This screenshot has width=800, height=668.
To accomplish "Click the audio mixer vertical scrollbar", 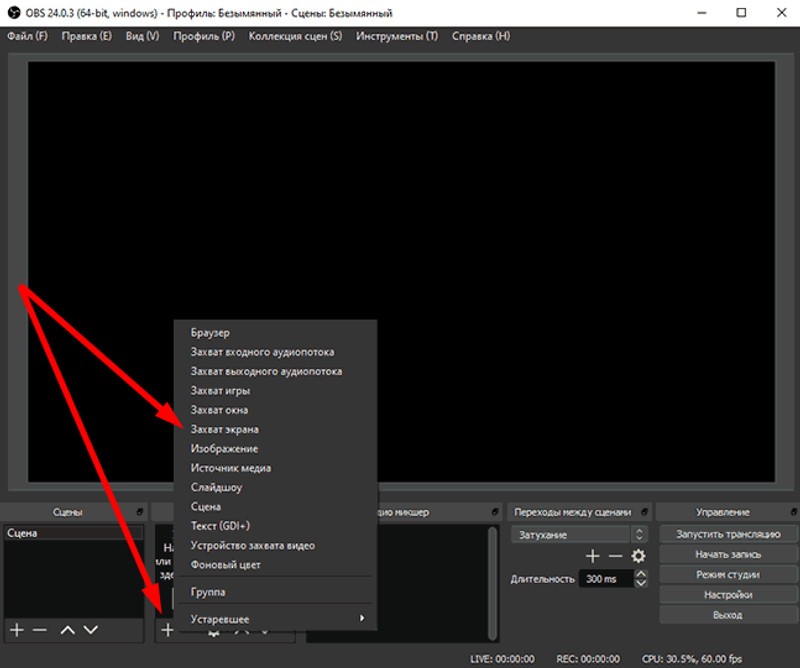I will point(491,570).
